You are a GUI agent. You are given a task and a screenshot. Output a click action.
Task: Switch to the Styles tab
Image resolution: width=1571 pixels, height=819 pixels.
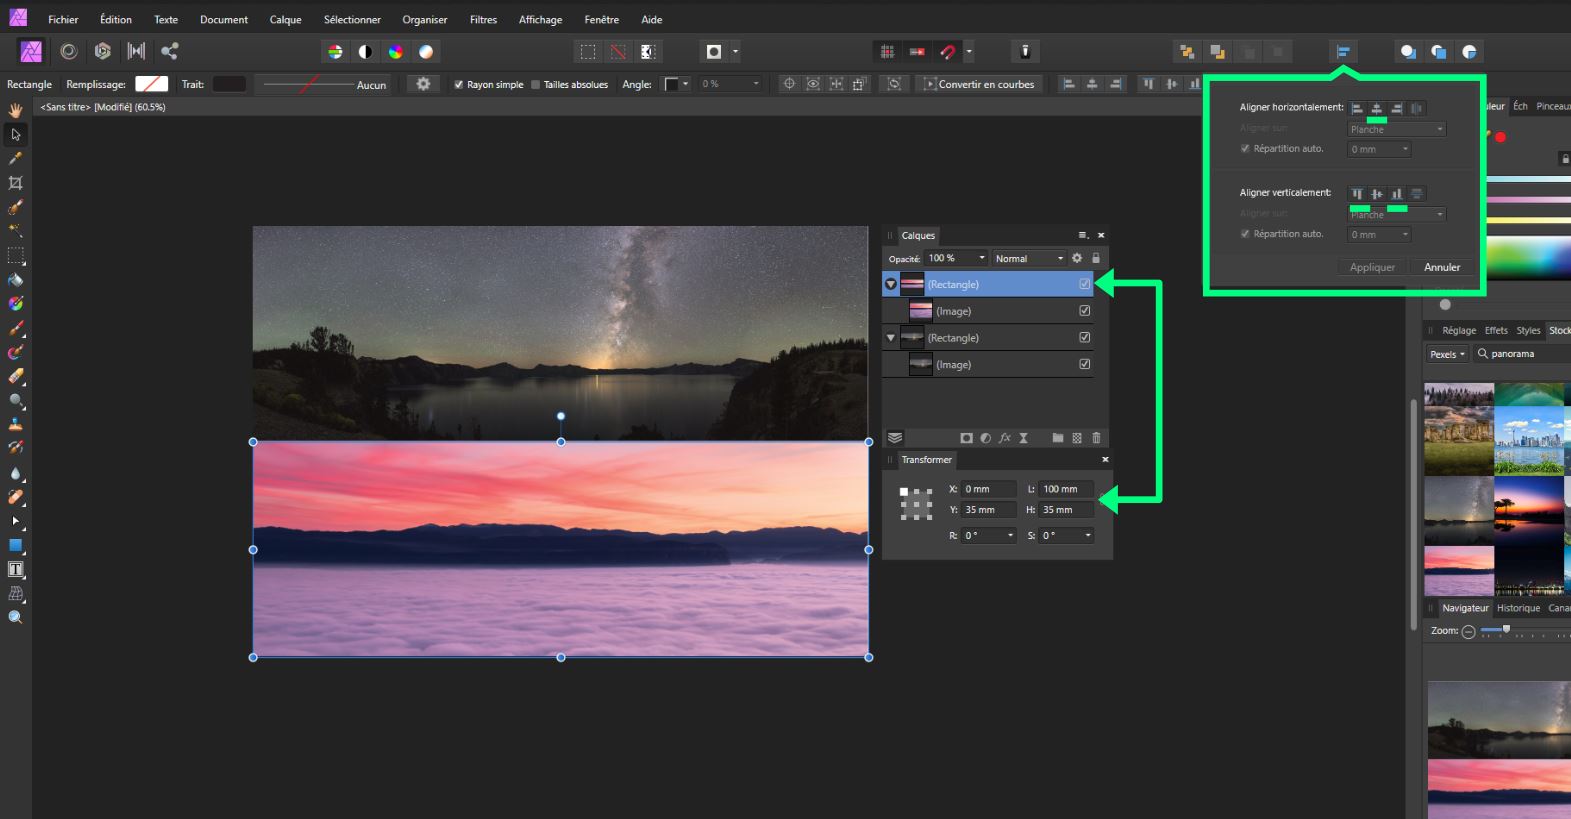click(1528, 330)
